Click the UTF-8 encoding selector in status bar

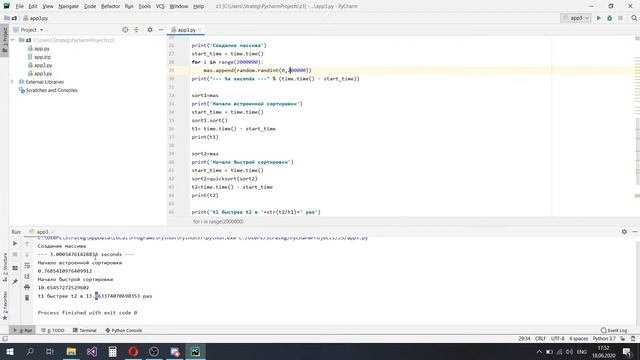(x=558, y=338)
